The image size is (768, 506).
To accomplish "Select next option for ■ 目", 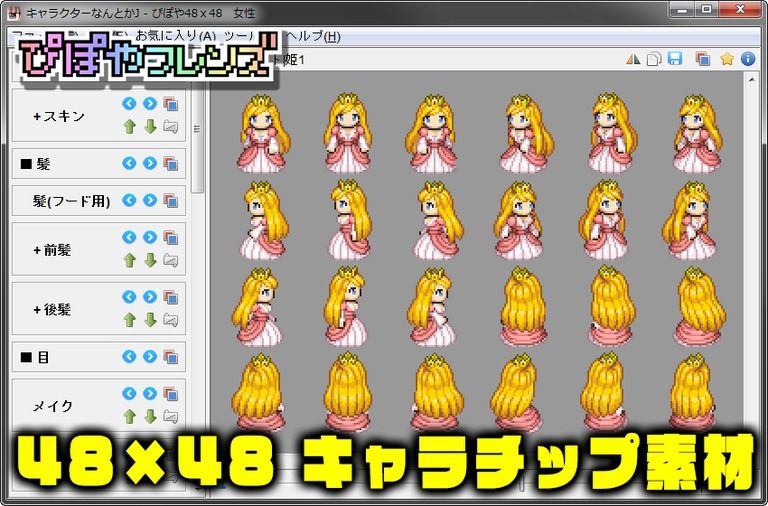I will point(150,356).
